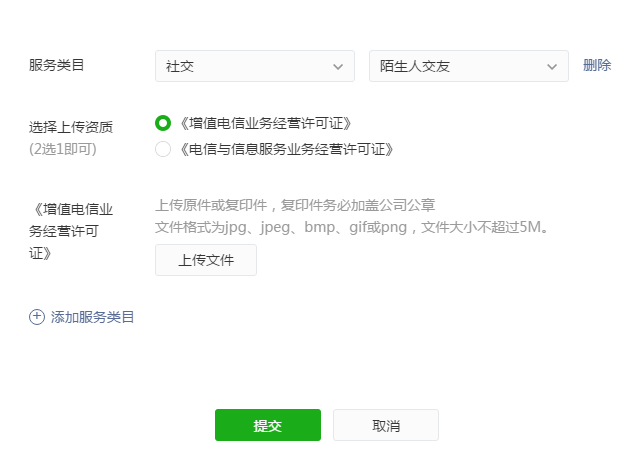Click the chevron arrow in 陌生人交友 dropdown
644x454 pixels.
(x=552, y=67)
